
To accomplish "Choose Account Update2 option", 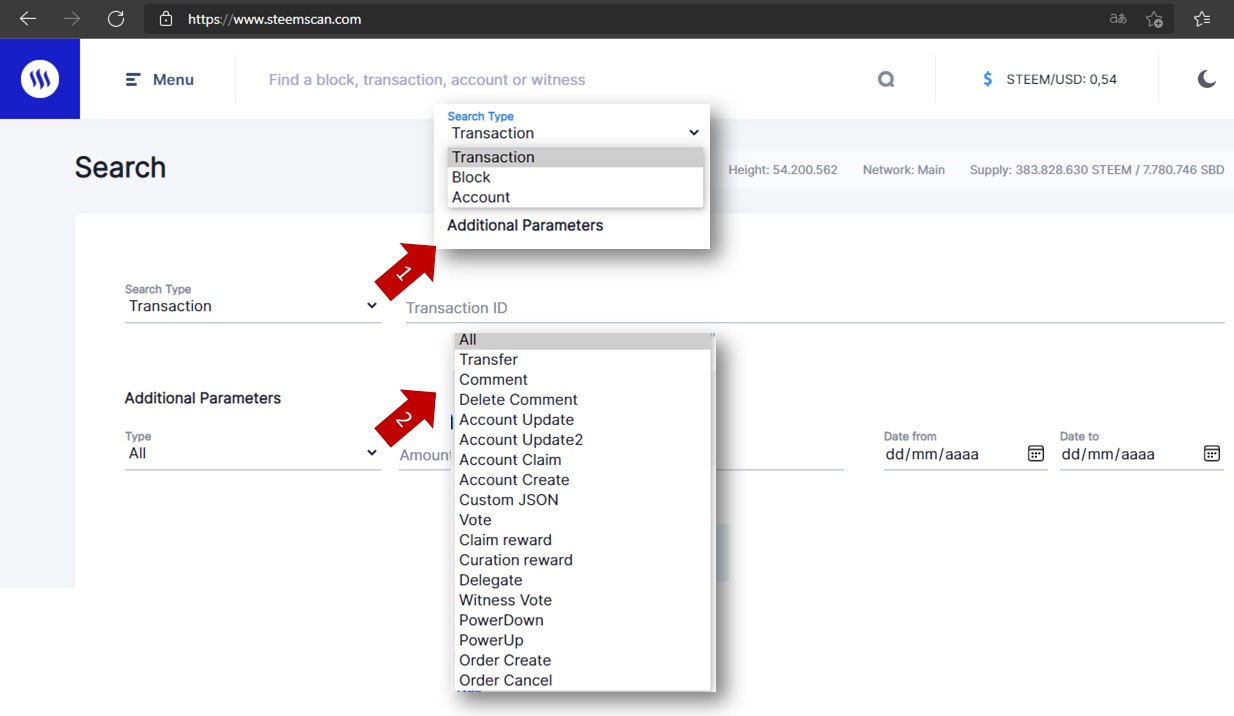I will tap(583, 440).
